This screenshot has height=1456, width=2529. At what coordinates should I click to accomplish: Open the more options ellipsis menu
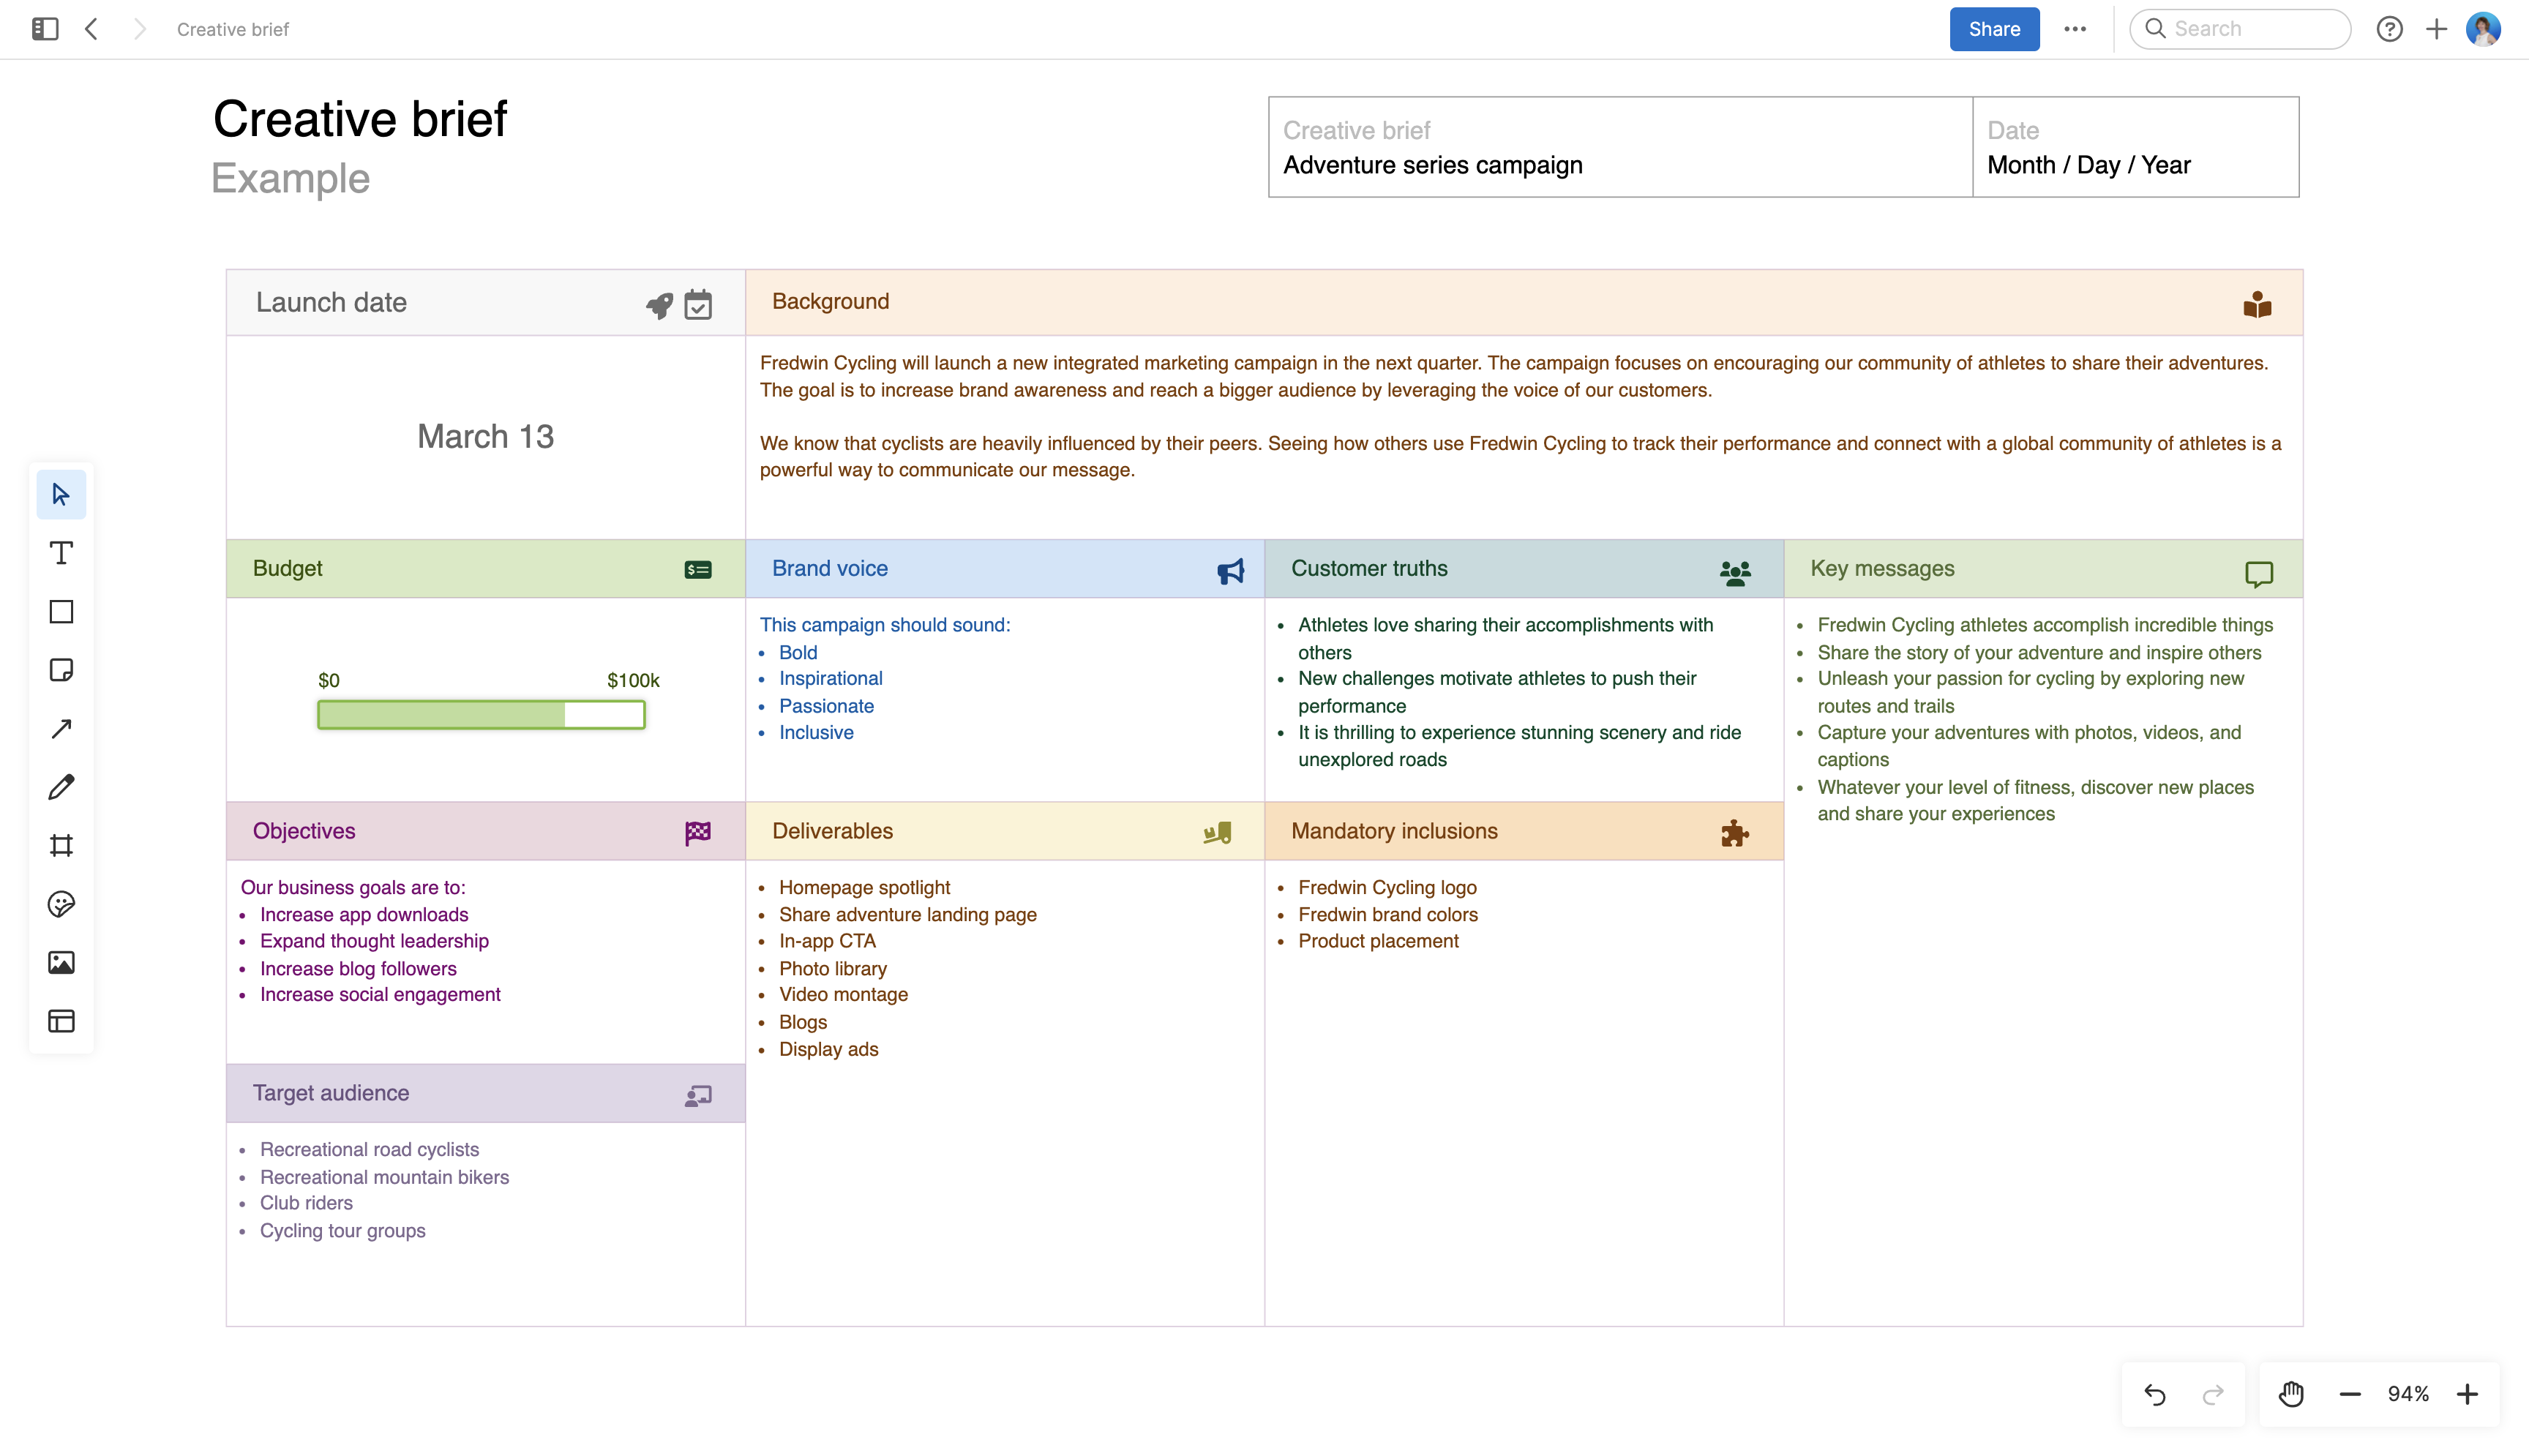click(x=2076, y=29)
